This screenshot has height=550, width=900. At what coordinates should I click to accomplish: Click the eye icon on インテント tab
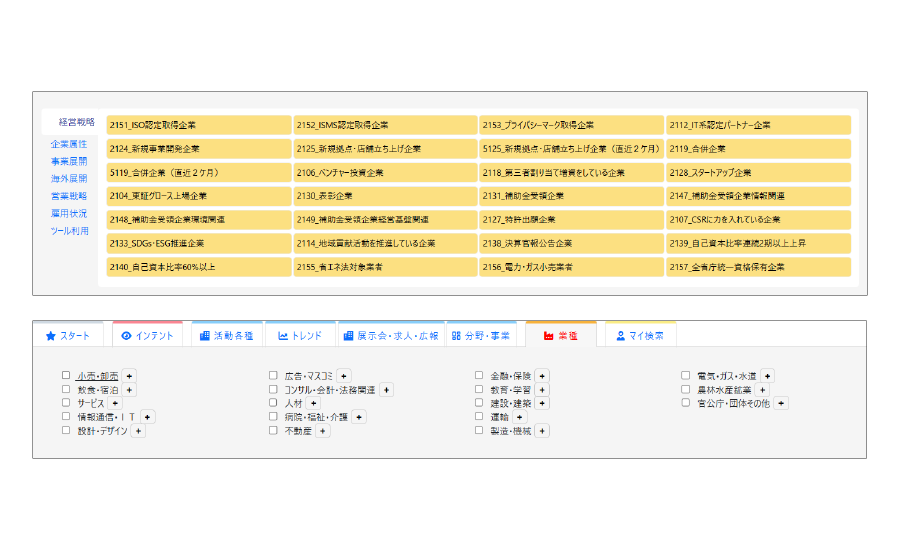point(126,336)
